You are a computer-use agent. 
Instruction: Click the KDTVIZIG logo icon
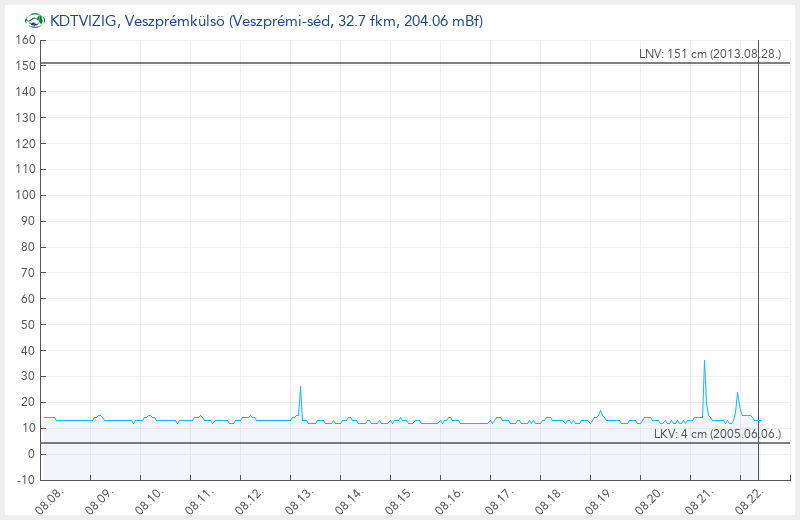(34, 21)
